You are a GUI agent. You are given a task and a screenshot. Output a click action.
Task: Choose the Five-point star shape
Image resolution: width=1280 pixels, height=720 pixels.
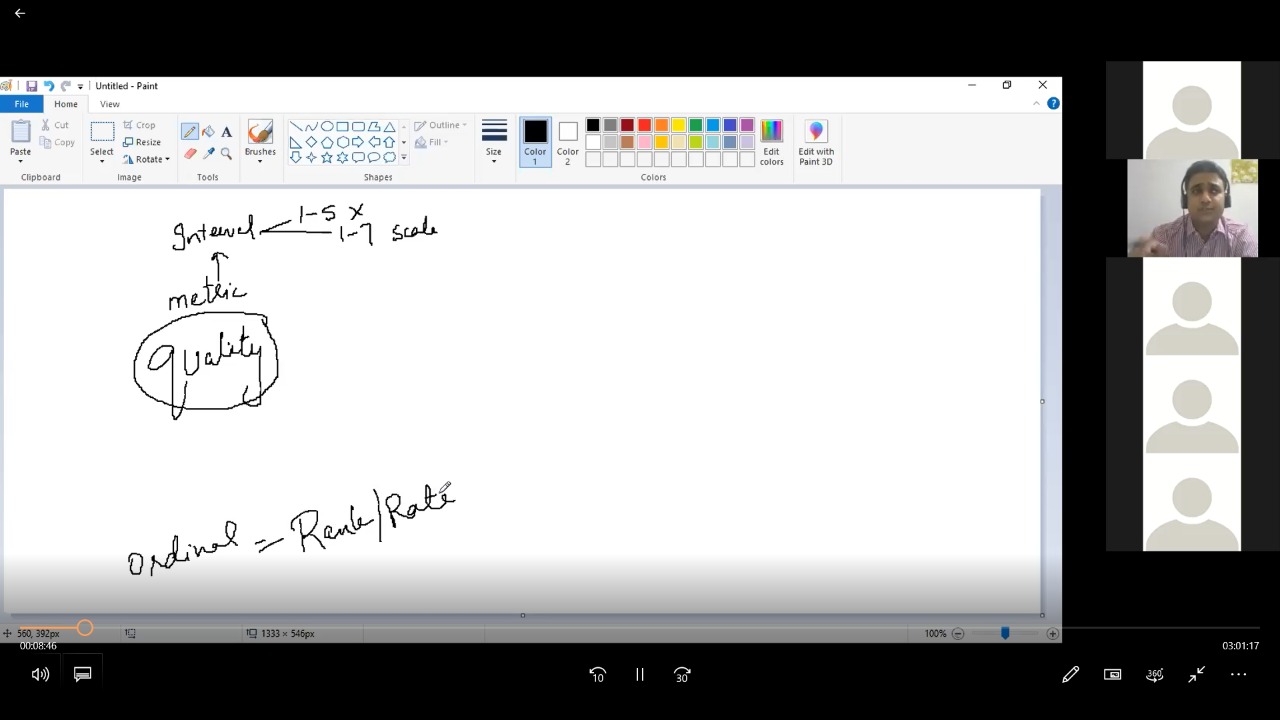(327, 157)
